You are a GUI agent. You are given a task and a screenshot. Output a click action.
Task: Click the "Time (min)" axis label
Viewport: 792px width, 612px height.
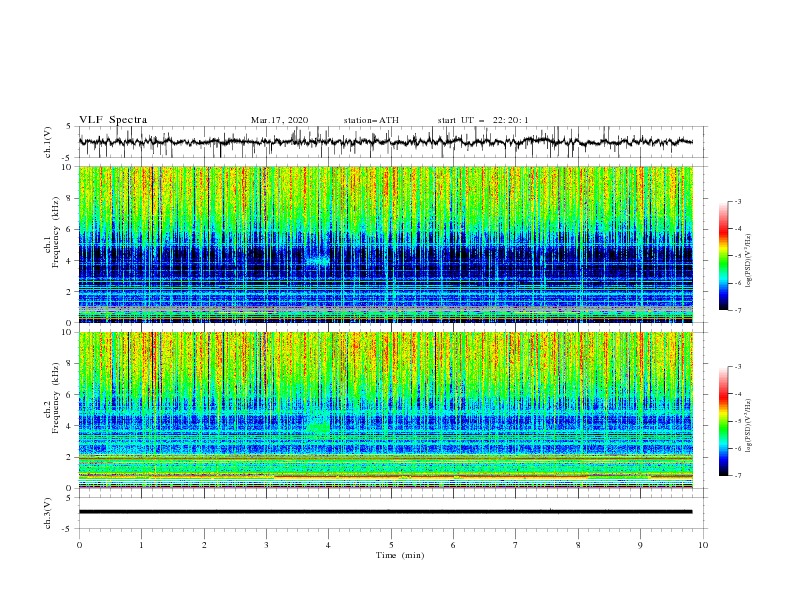click(x=400, y=555)
